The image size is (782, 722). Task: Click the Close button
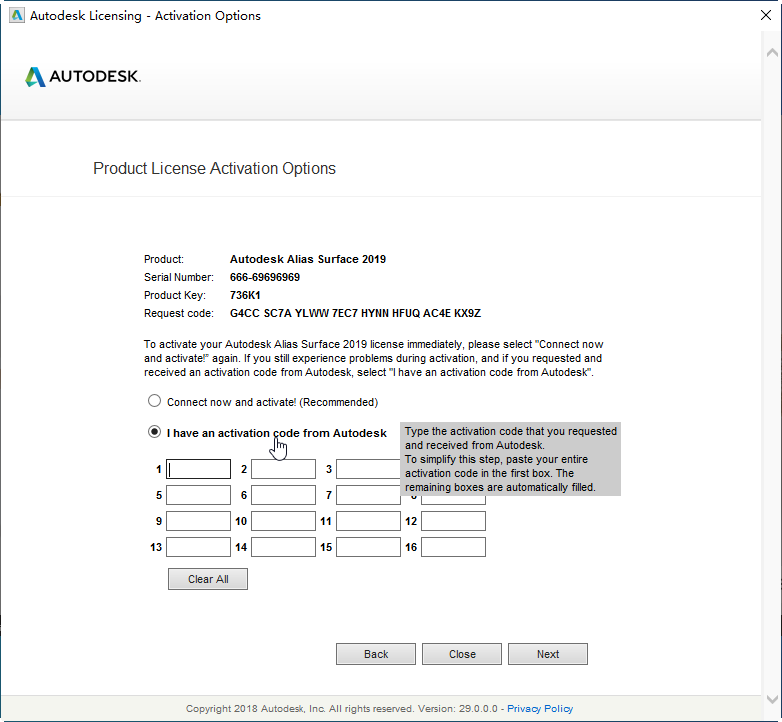[x=462, y=654]
